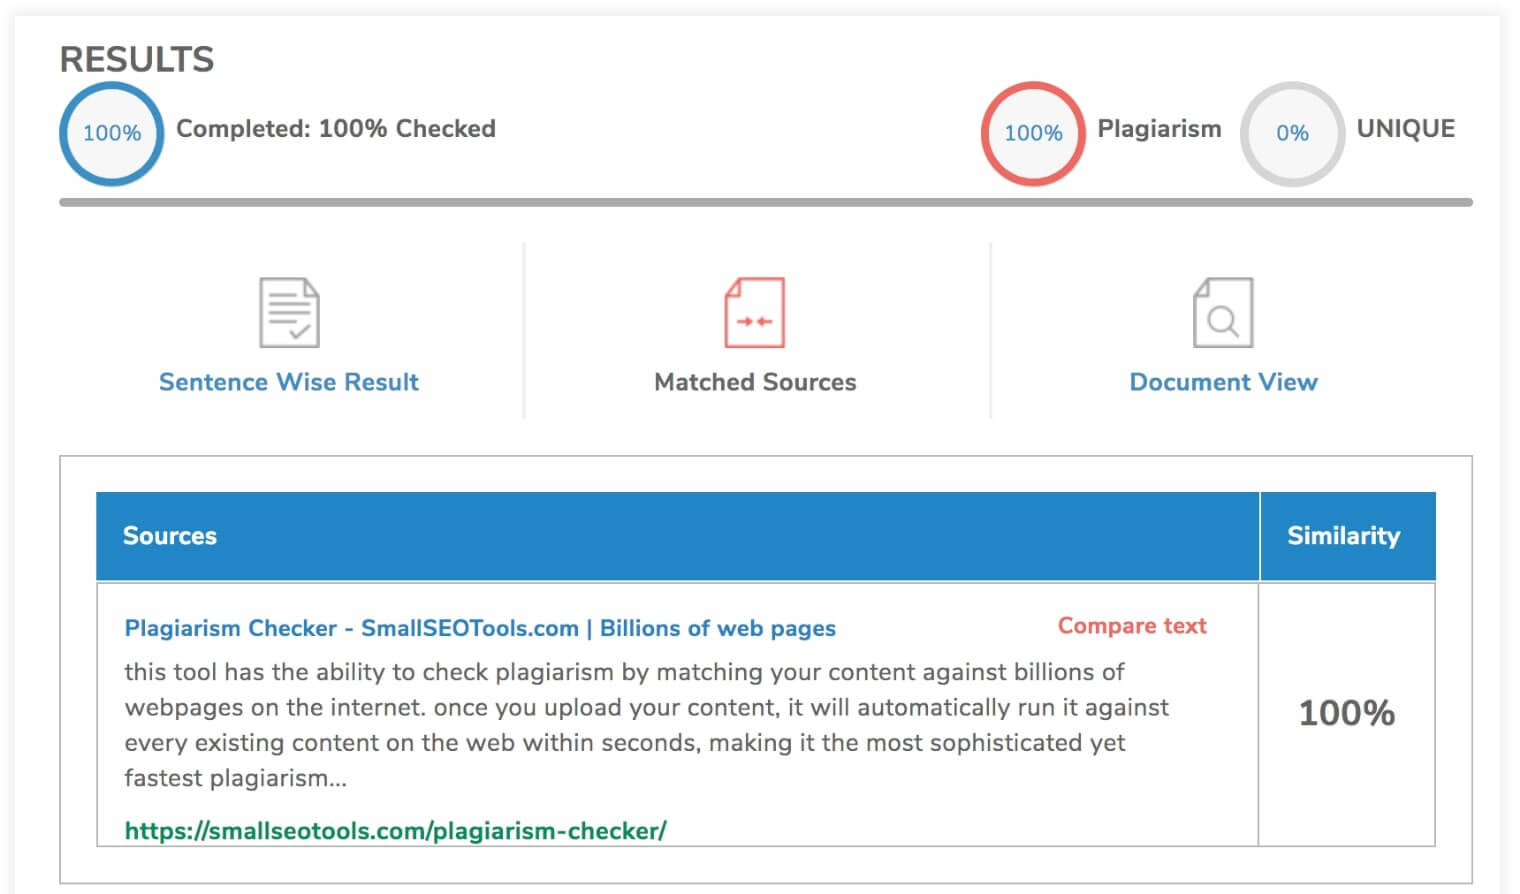1520x894 pixels.
Task: Click the Sentence Wise Result document icon
Action: pos(289,313)
